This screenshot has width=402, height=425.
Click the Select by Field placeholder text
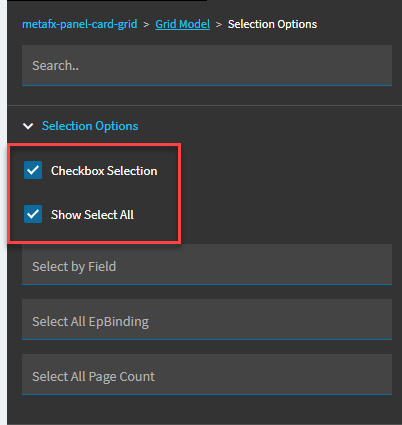(74, 267)
